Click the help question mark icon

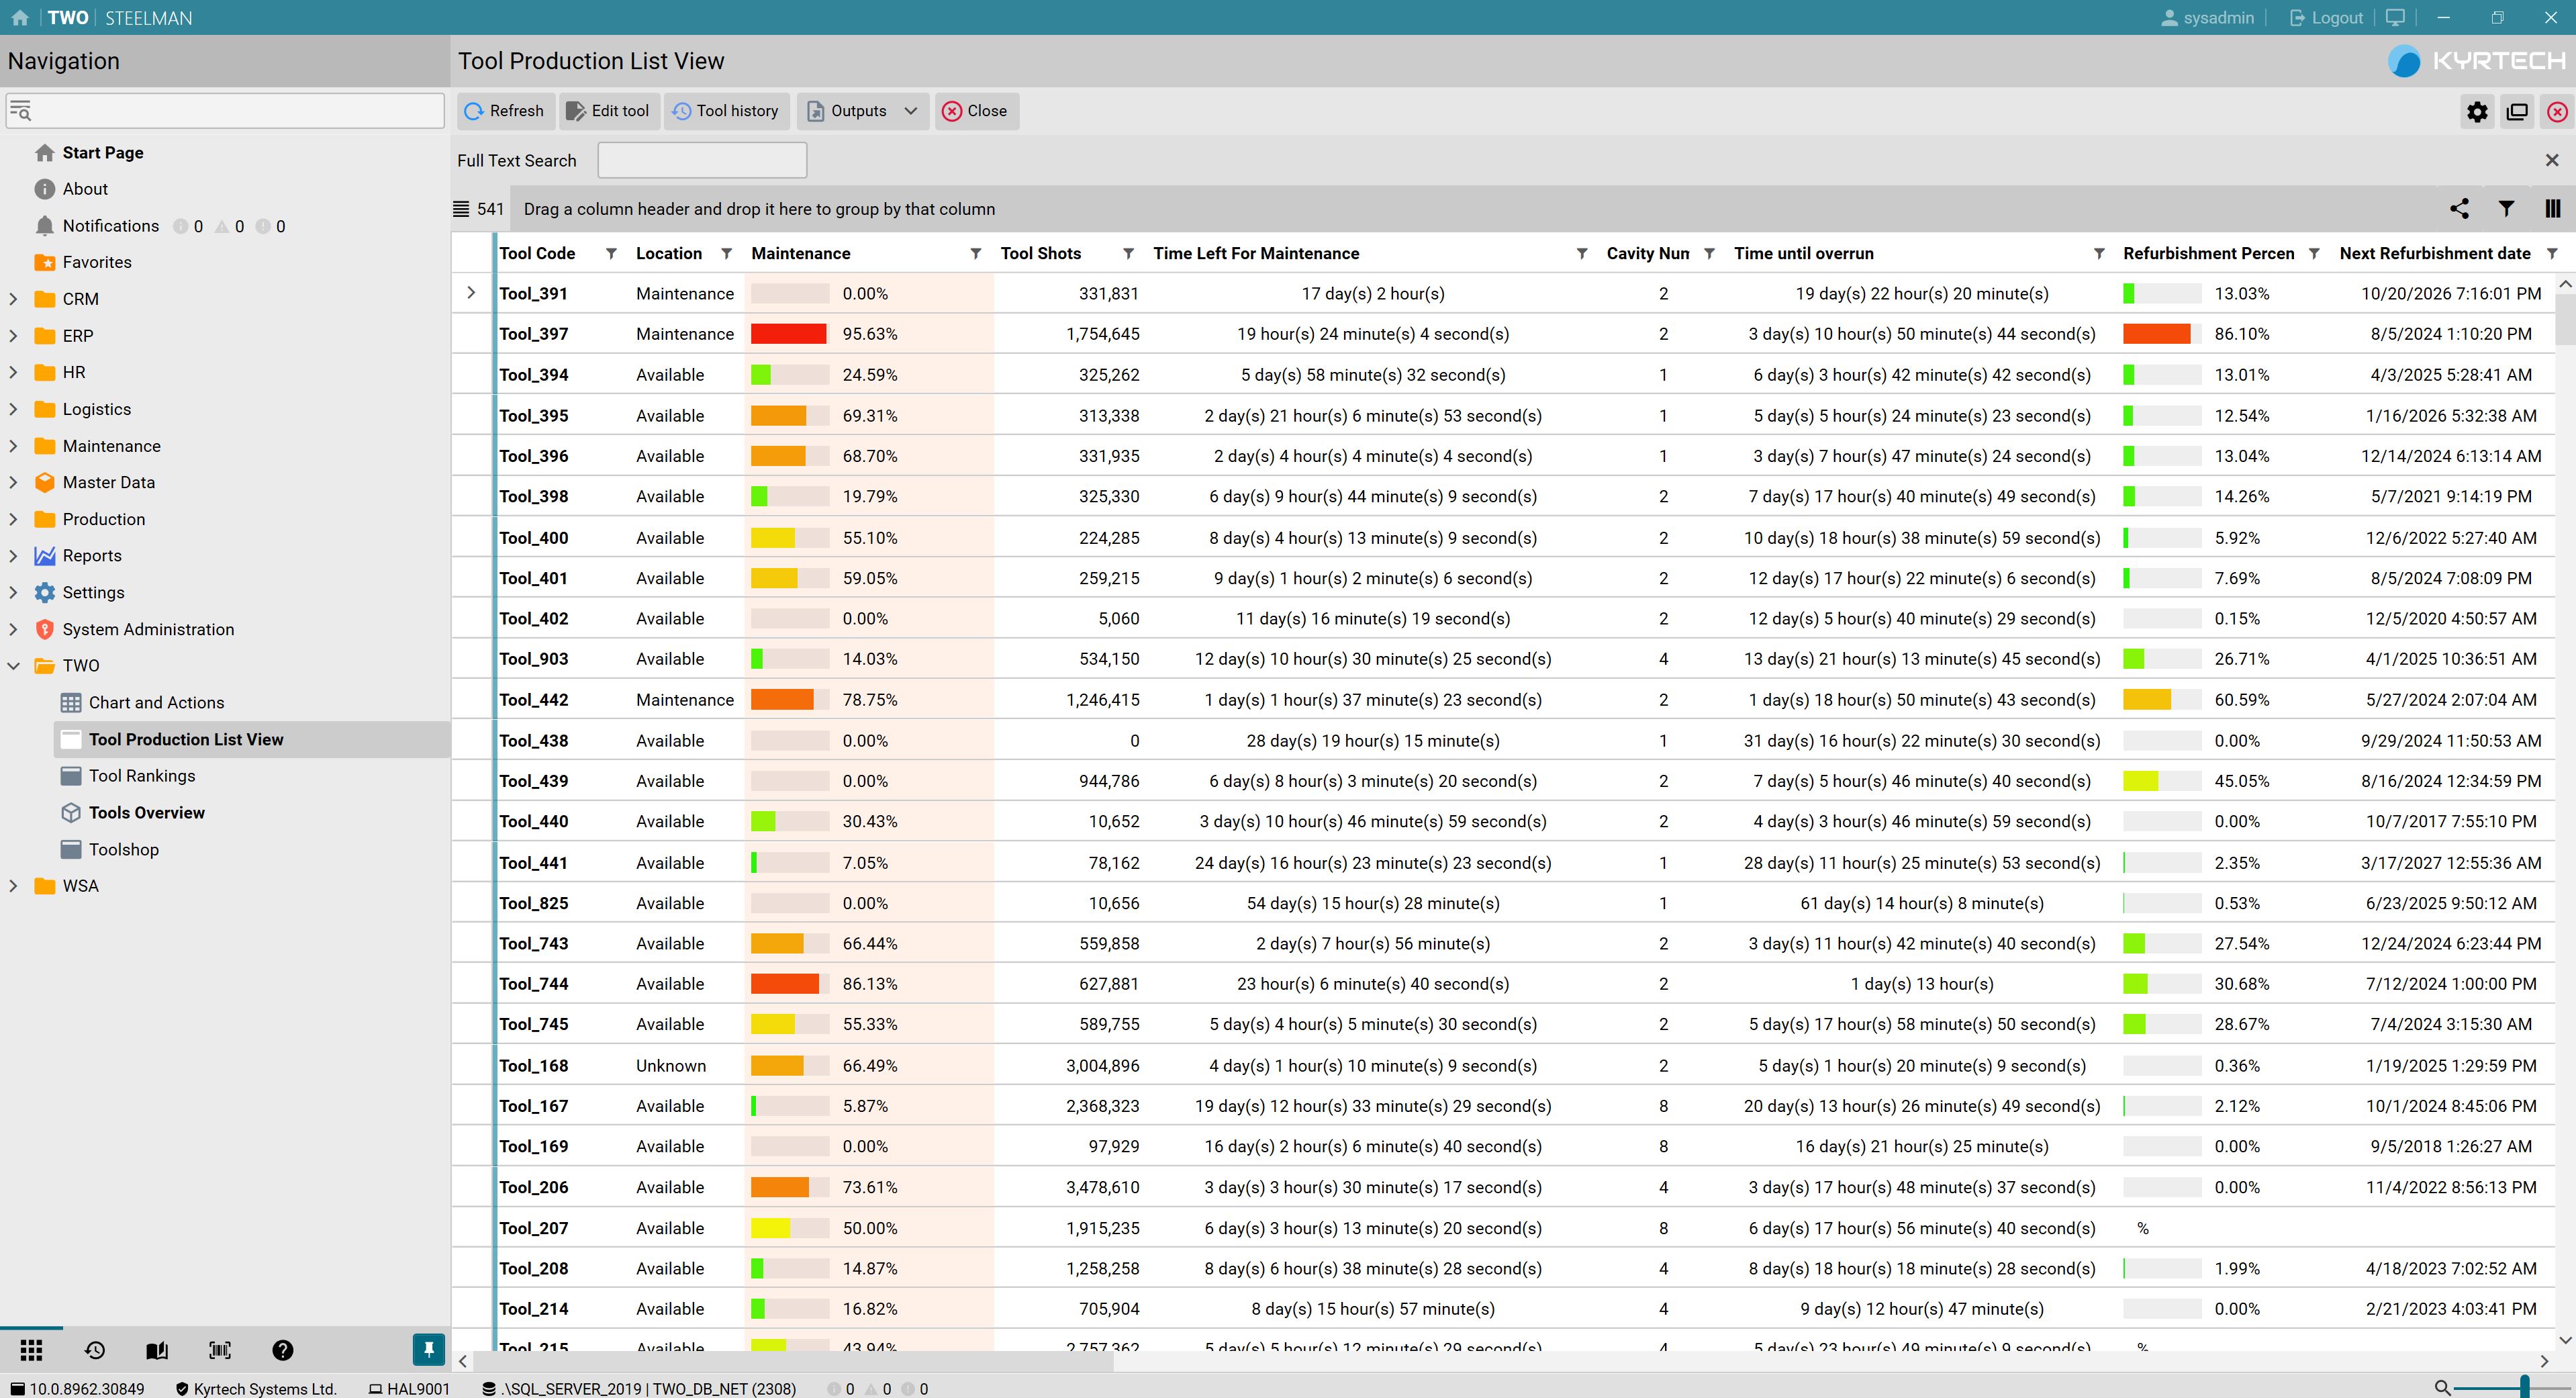click(x=283, y=1350)
